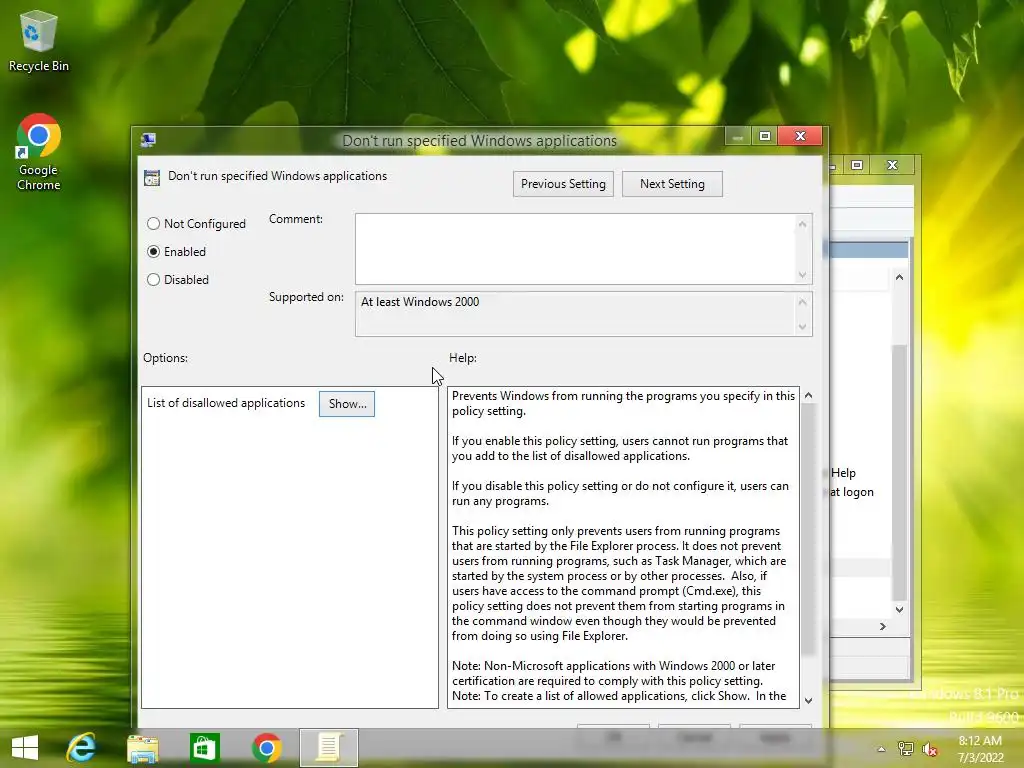Click the policy setting icon beside heading
This screenshot has height=768, width=1024.
(x=152, y=178)
